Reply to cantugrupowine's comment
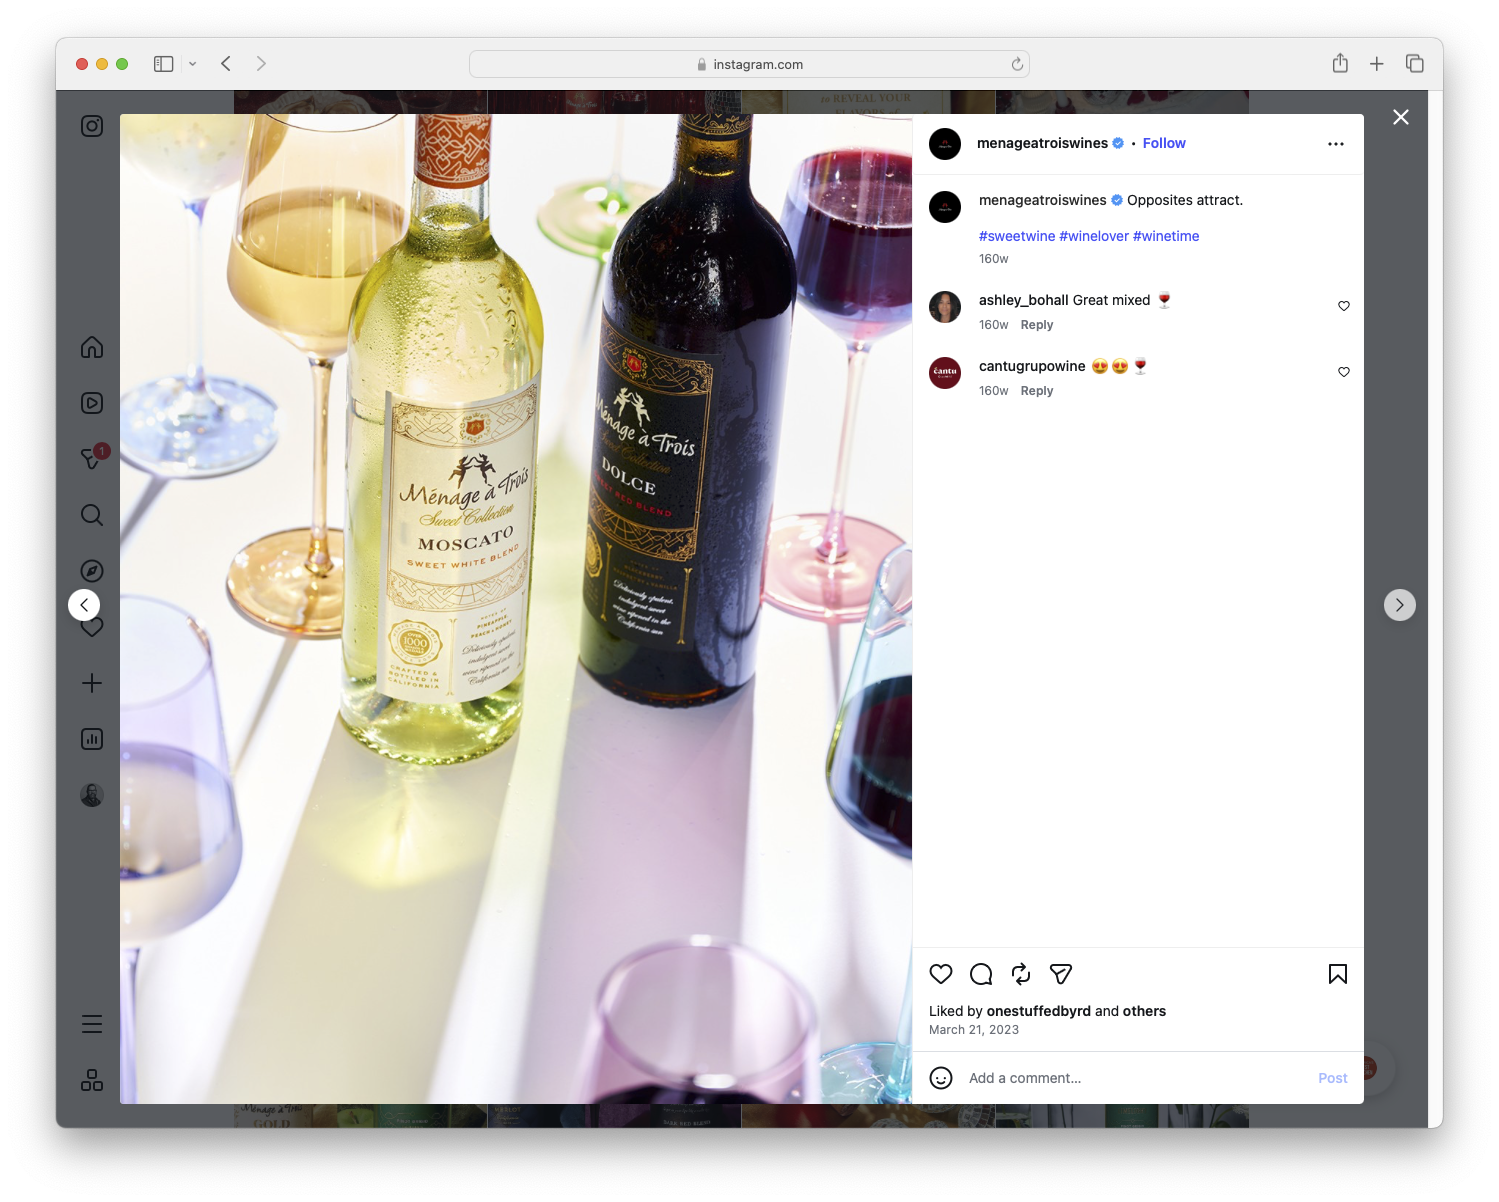 point(1037,391)
